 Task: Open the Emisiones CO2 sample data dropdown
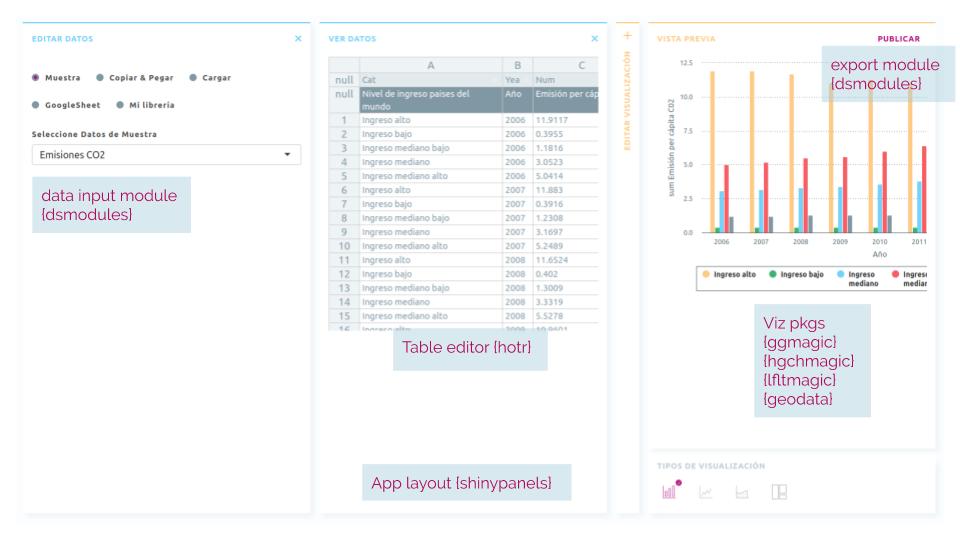point(166,155)
